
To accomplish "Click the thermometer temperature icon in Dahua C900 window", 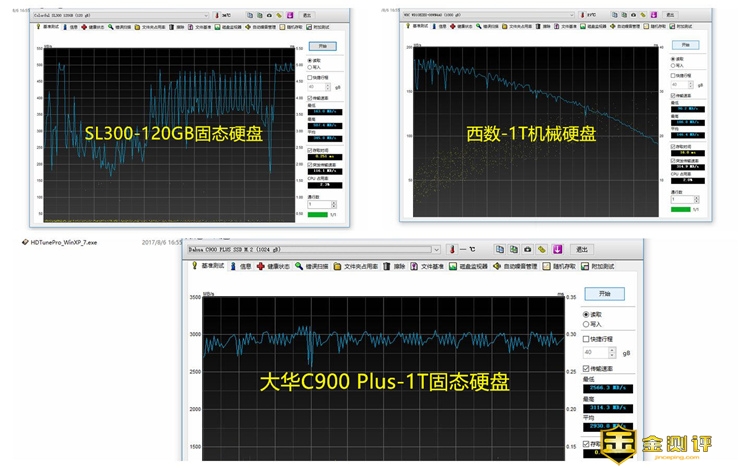I will (x=452, y=249).
